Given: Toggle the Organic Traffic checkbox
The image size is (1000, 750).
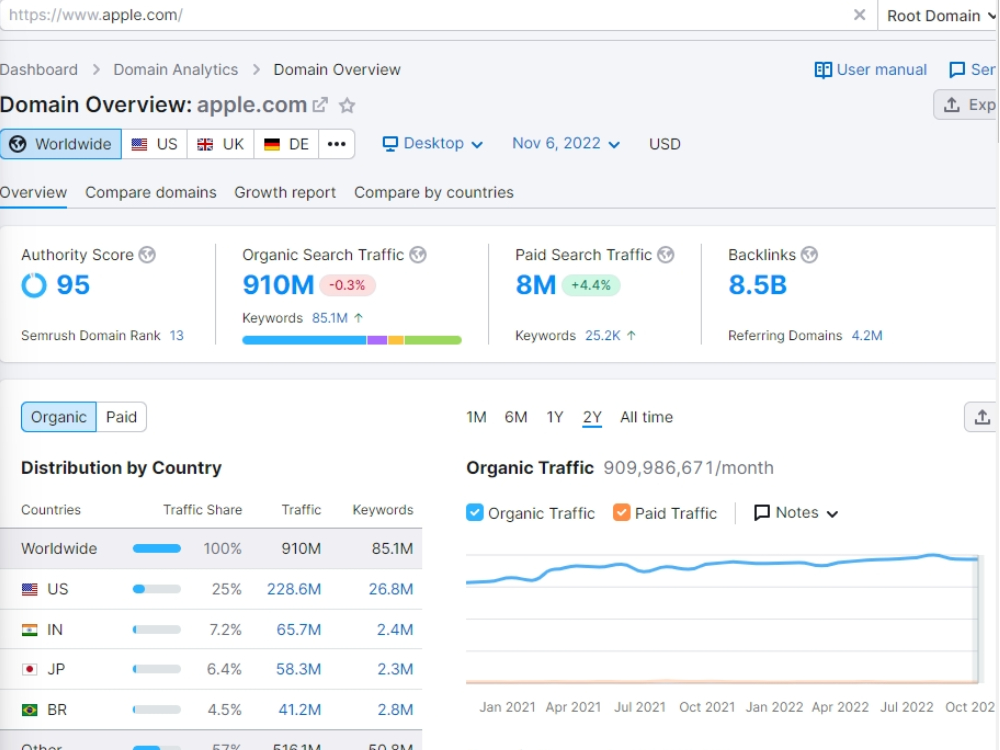Looking at the screenshot, I should pos(475,513).
